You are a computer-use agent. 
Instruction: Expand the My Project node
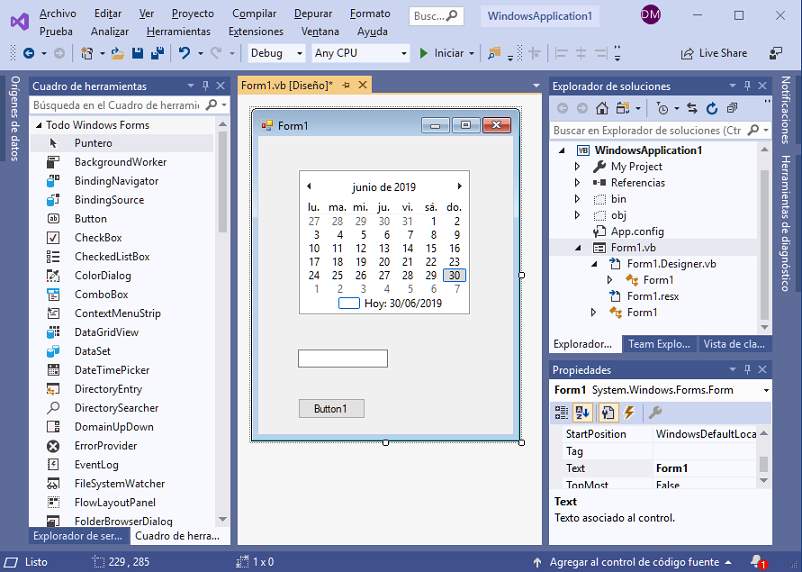[577, 167]
